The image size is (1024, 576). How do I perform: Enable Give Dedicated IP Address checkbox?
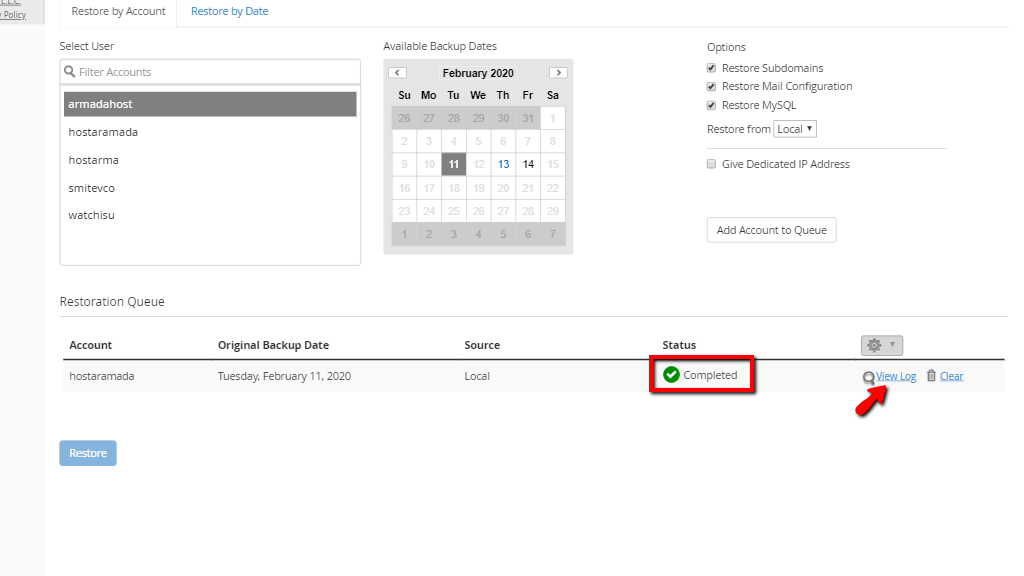click(711, 164)
